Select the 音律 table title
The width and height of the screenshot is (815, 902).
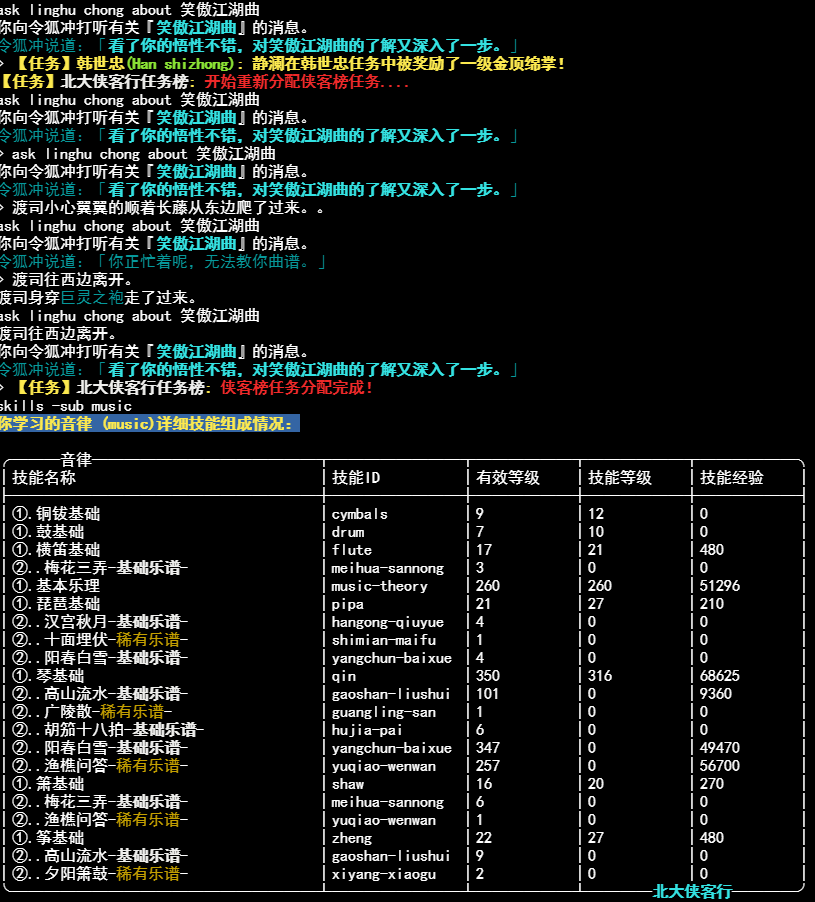pos(76,460)
